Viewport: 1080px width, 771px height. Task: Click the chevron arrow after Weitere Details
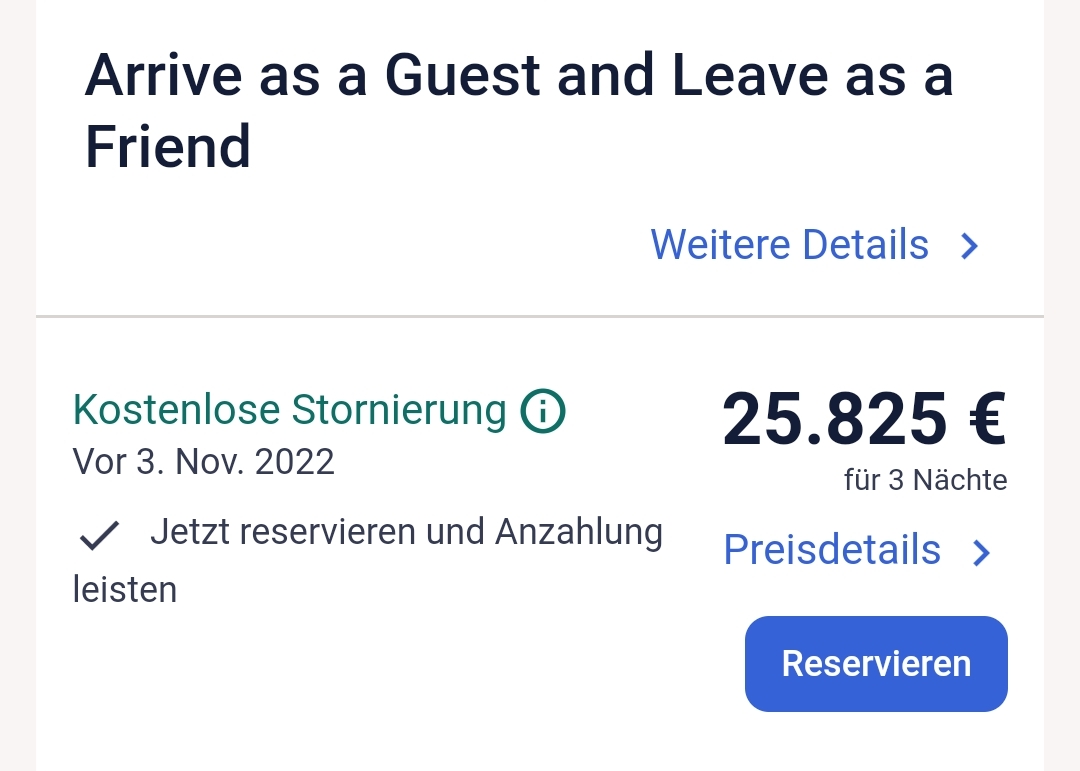969,246
